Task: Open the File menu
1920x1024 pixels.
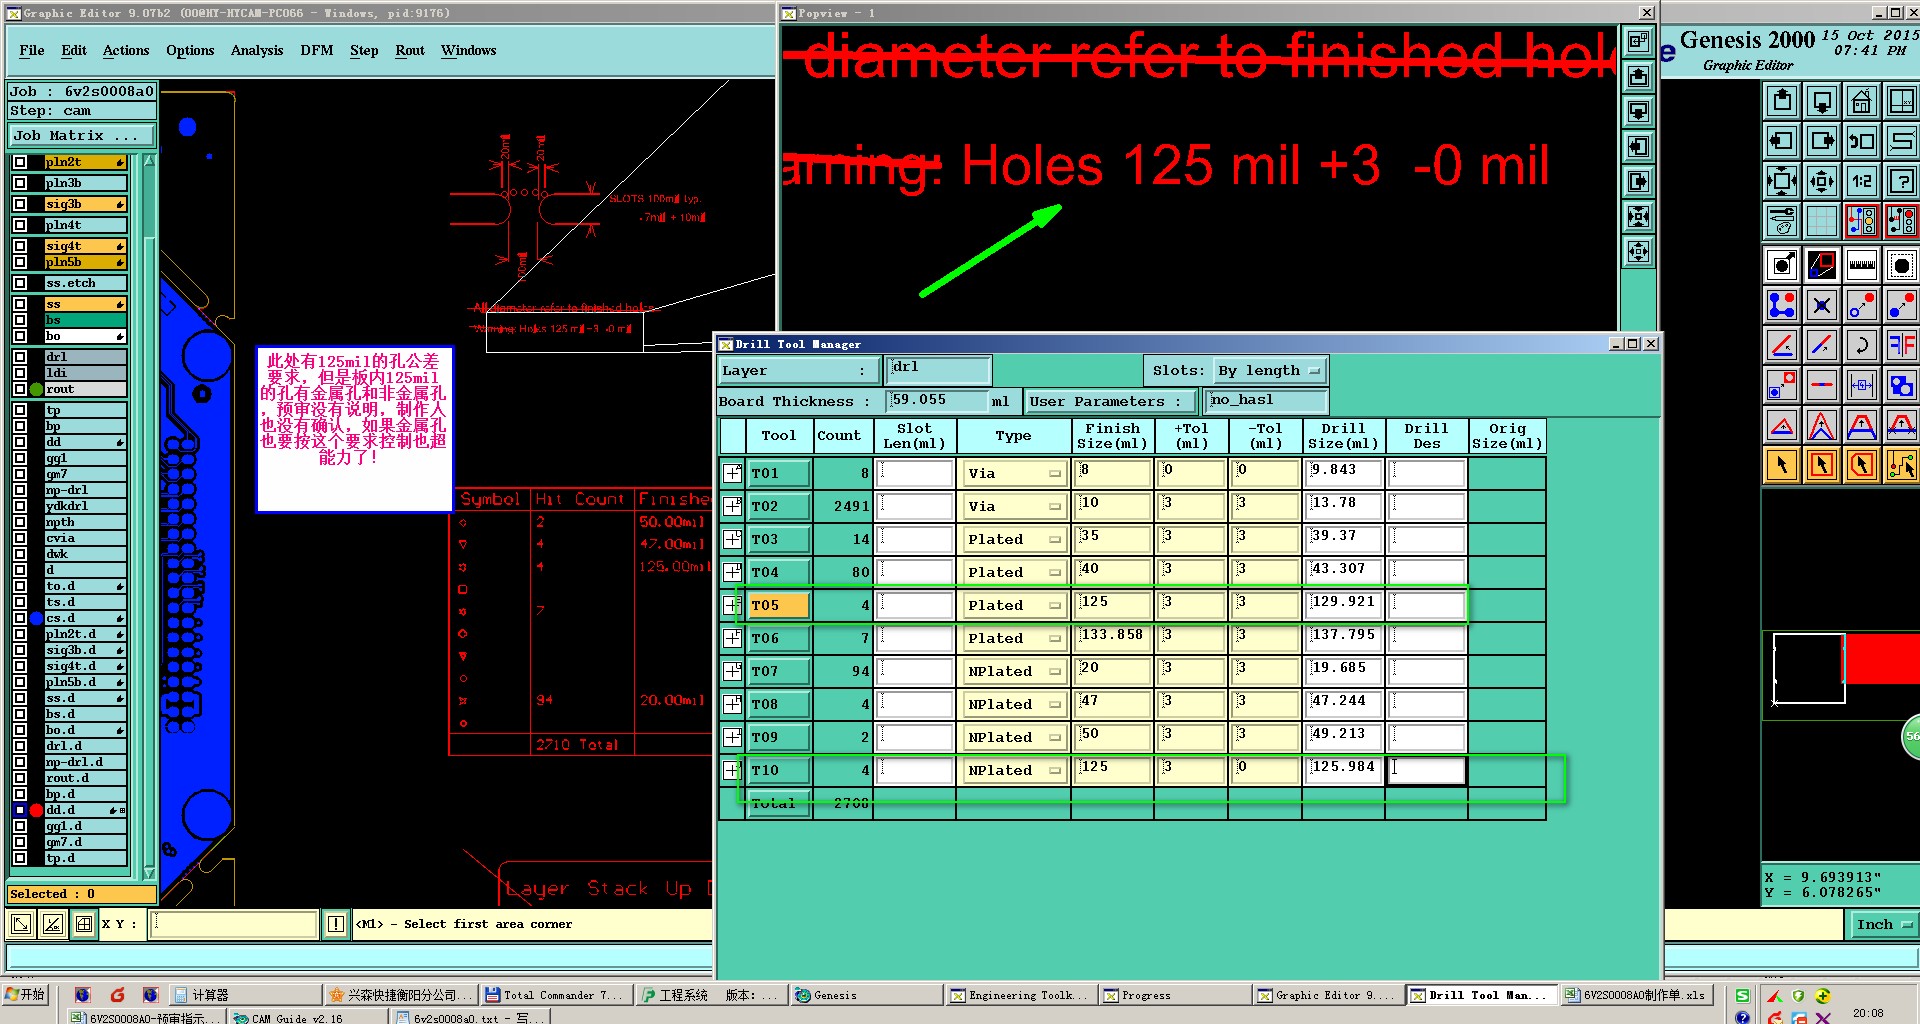Action: pyautogui.click(x=32, y=50)
